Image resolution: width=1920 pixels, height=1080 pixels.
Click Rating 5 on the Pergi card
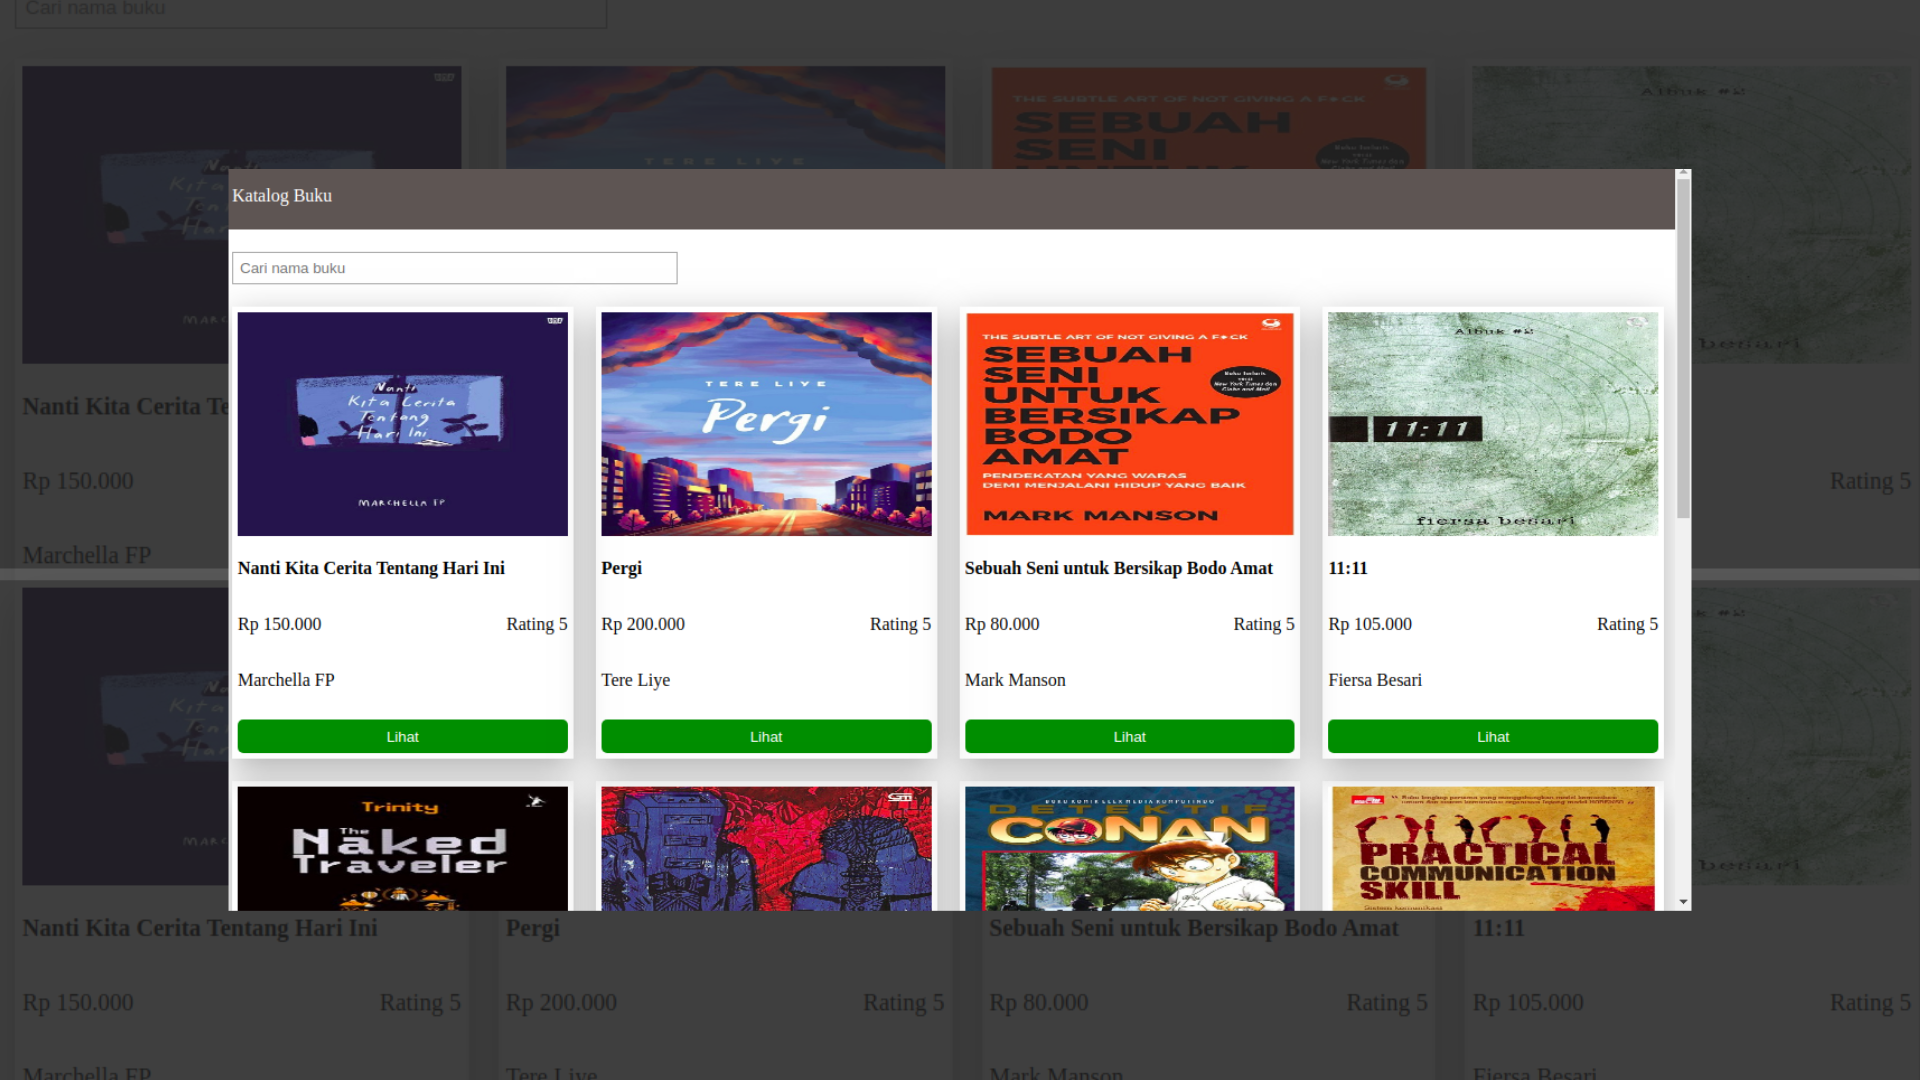[x=900, y=624]
